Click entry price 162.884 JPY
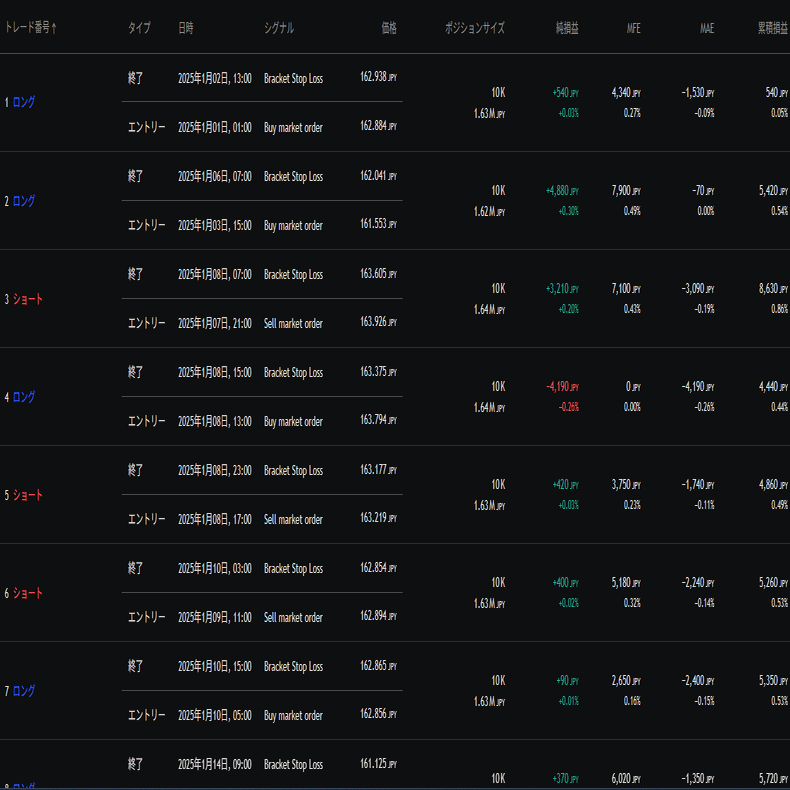This screenshot has height=790, width=790. [x=378, y=125]
